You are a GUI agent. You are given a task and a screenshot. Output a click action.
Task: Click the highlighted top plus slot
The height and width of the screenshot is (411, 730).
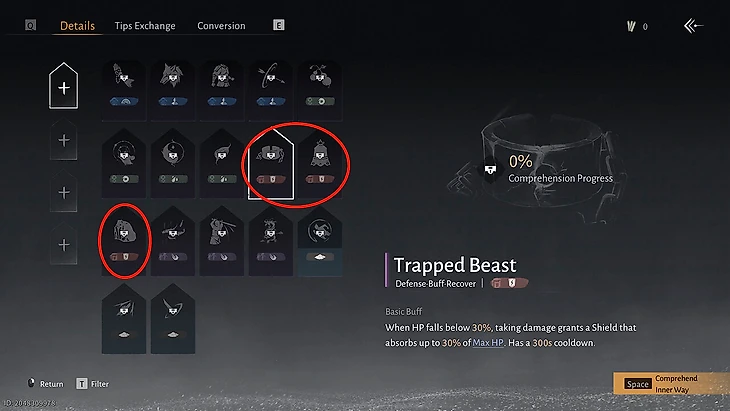[64, 86]
